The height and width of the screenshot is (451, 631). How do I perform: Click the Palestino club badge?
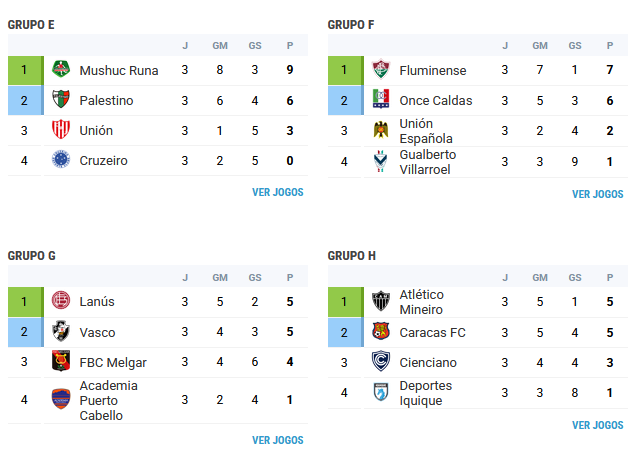(62, 100)
